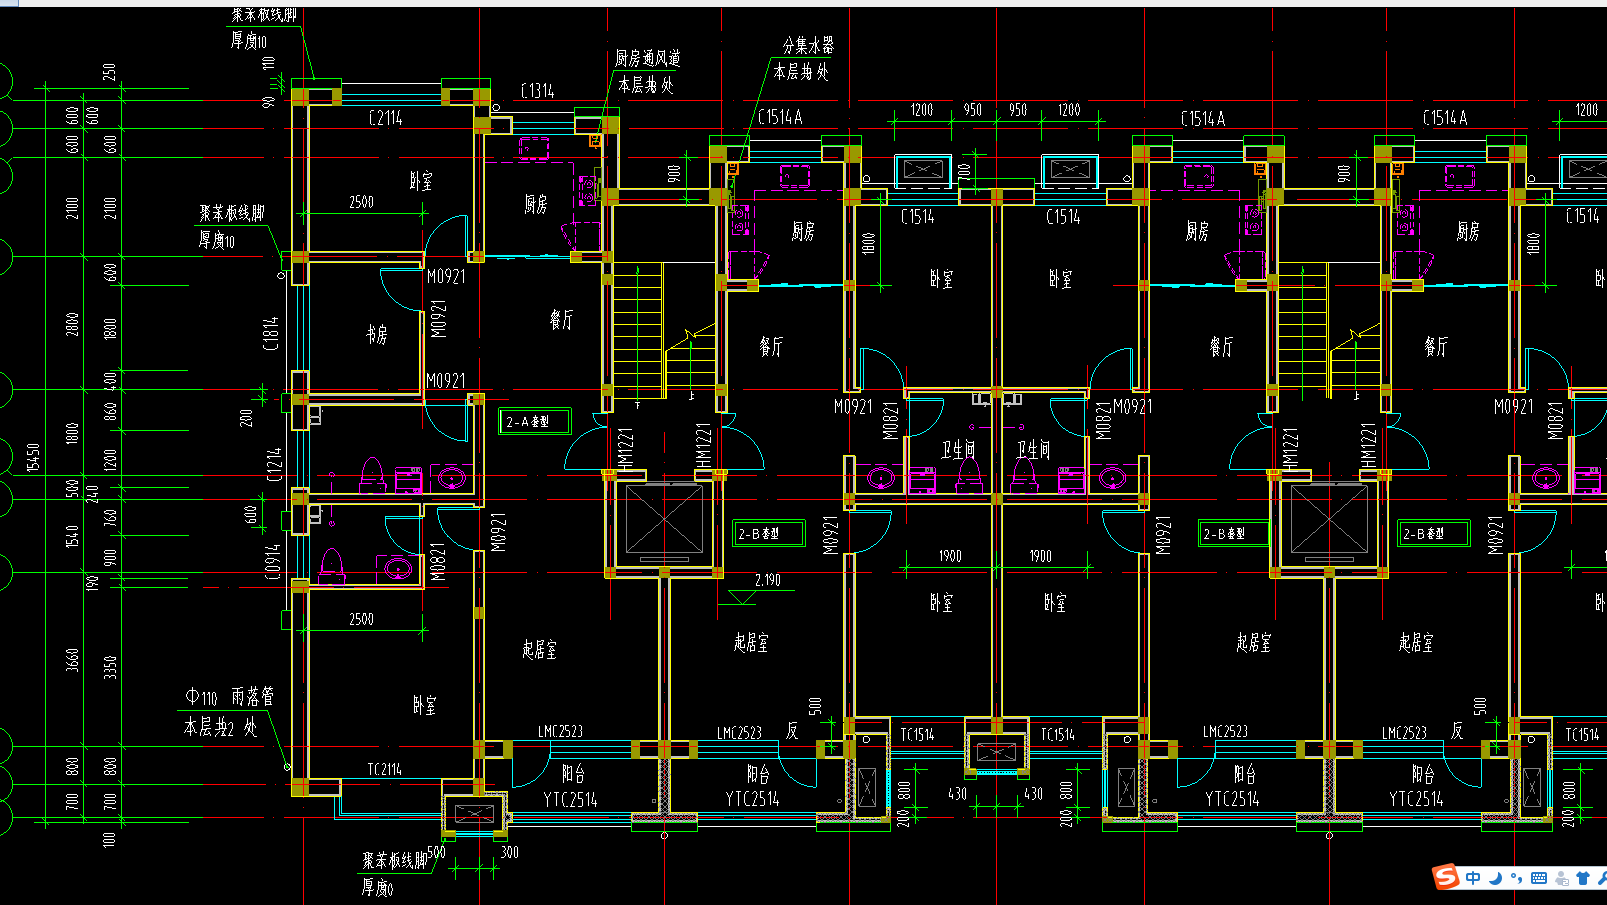Click the 本层共2处 note text

220,727
